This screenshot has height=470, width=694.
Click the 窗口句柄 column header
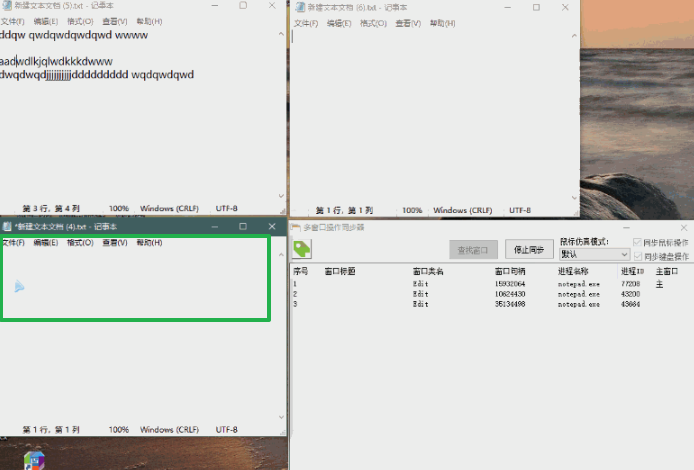click(510, 271)
